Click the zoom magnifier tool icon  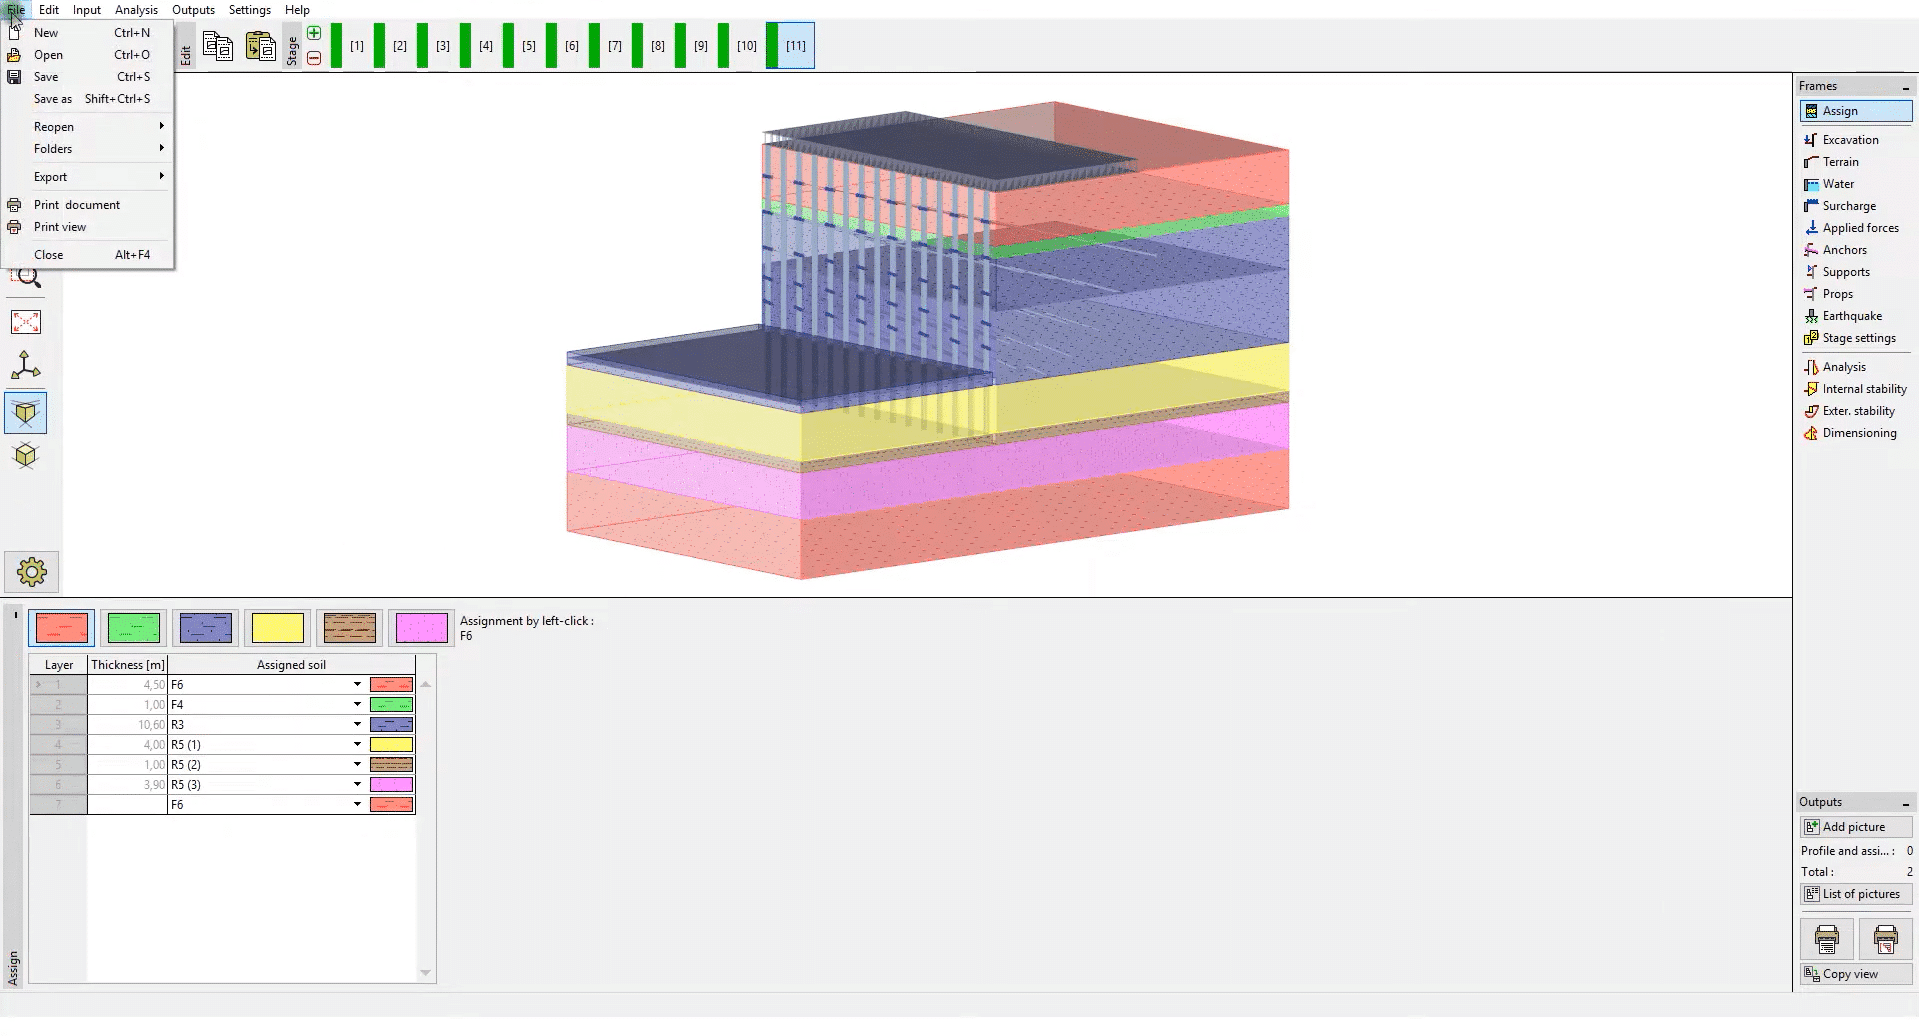[26, 278]
